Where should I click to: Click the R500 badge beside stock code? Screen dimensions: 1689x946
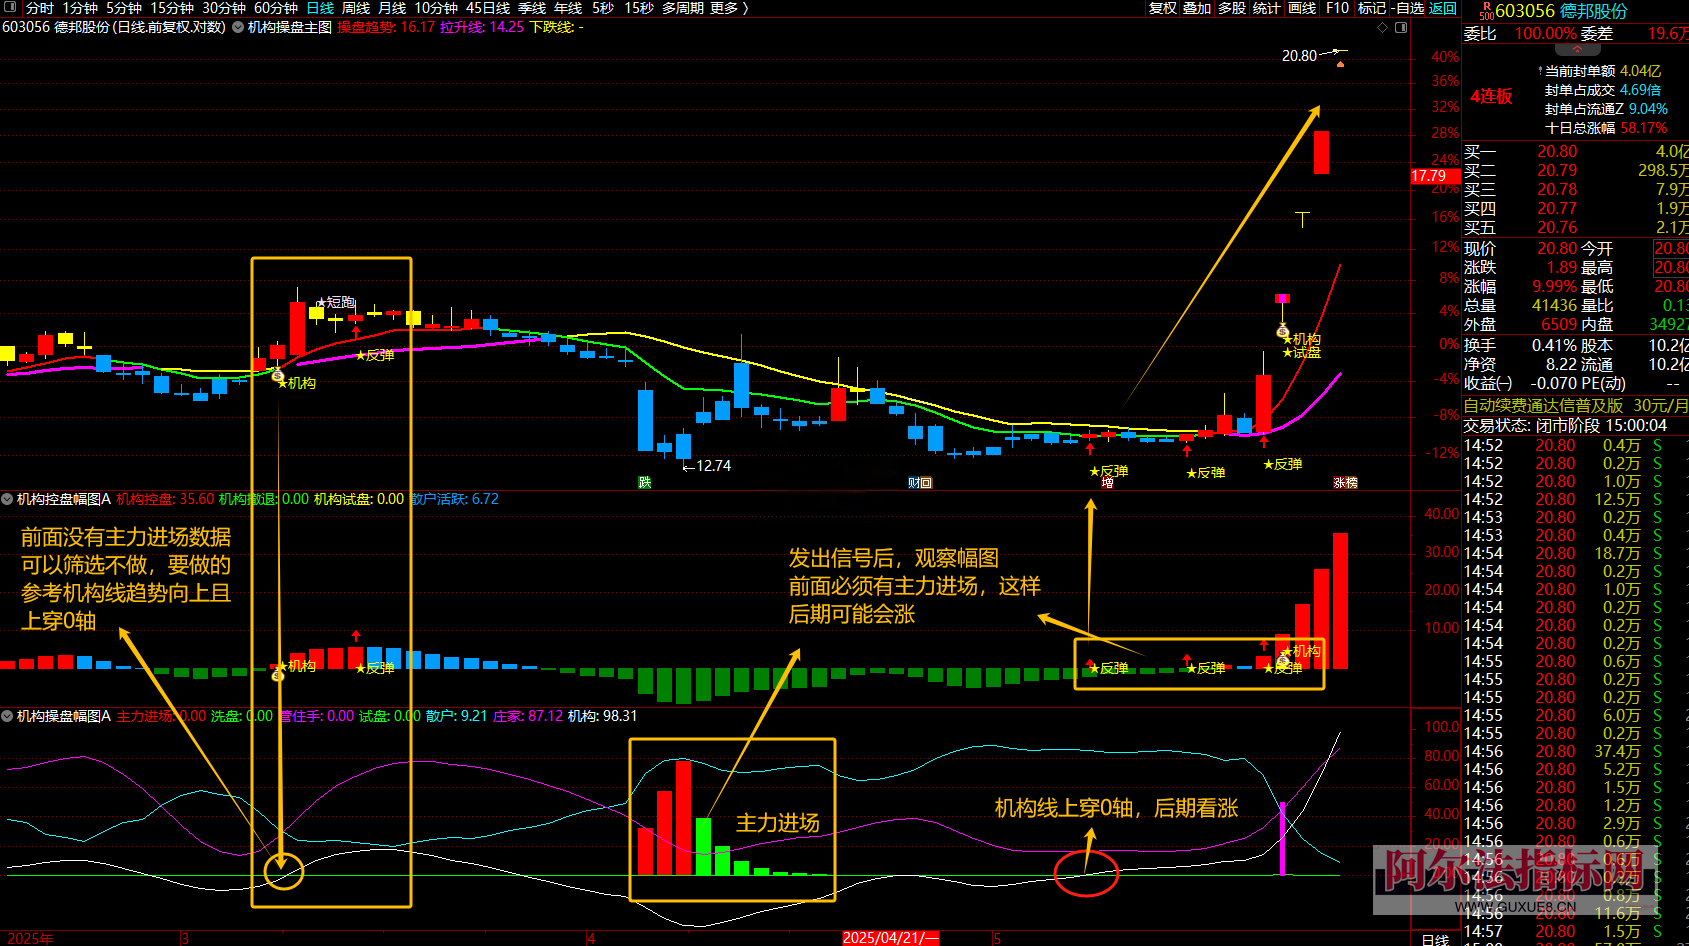[x=1486, y=11]
